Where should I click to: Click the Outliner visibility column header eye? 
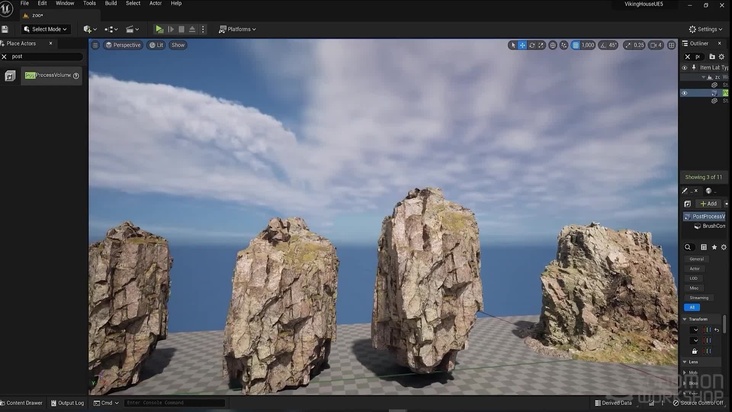click(684, 68)
